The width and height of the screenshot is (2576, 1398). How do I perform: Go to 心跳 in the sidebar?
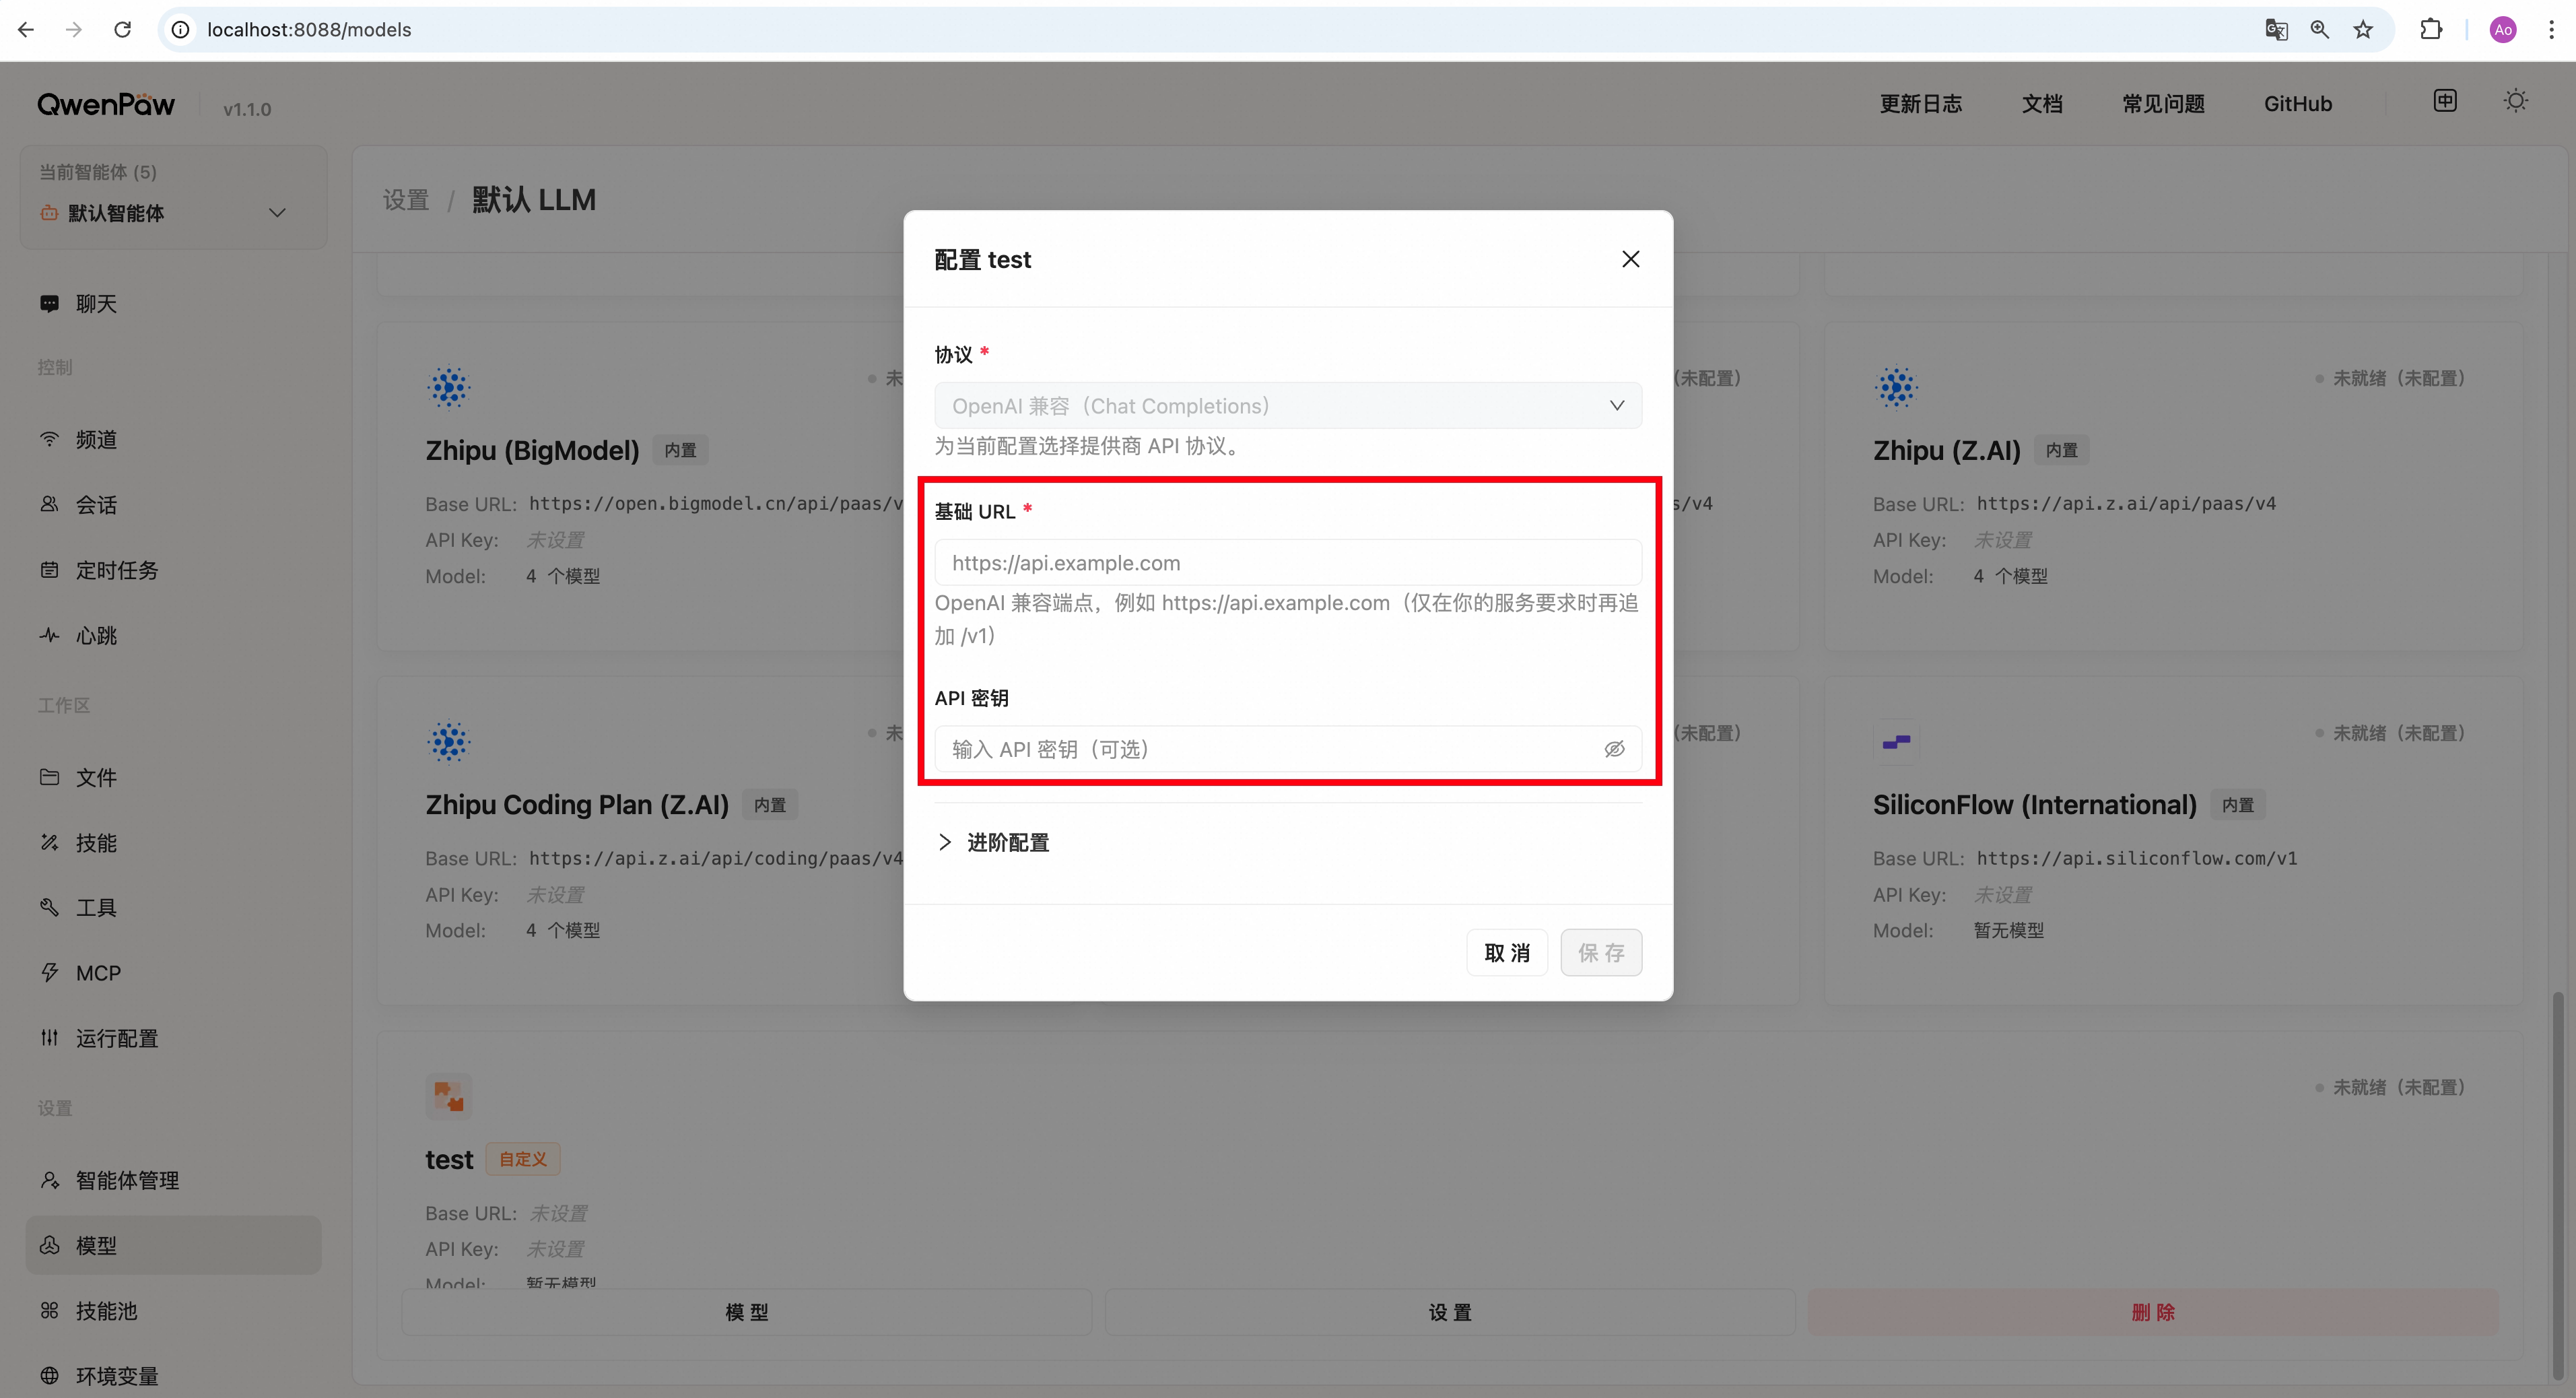[173, 636]
